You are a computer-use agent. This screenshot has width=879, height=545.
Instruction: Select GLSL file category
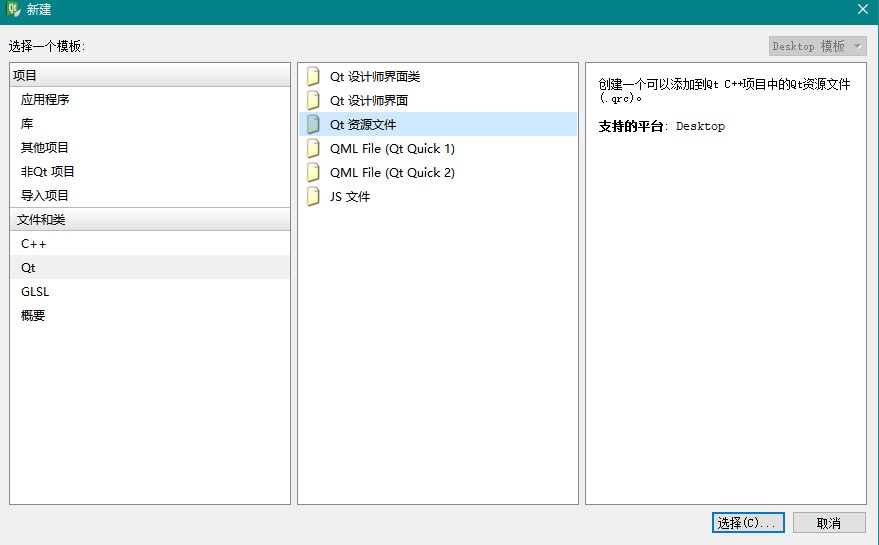coord(35,292)
